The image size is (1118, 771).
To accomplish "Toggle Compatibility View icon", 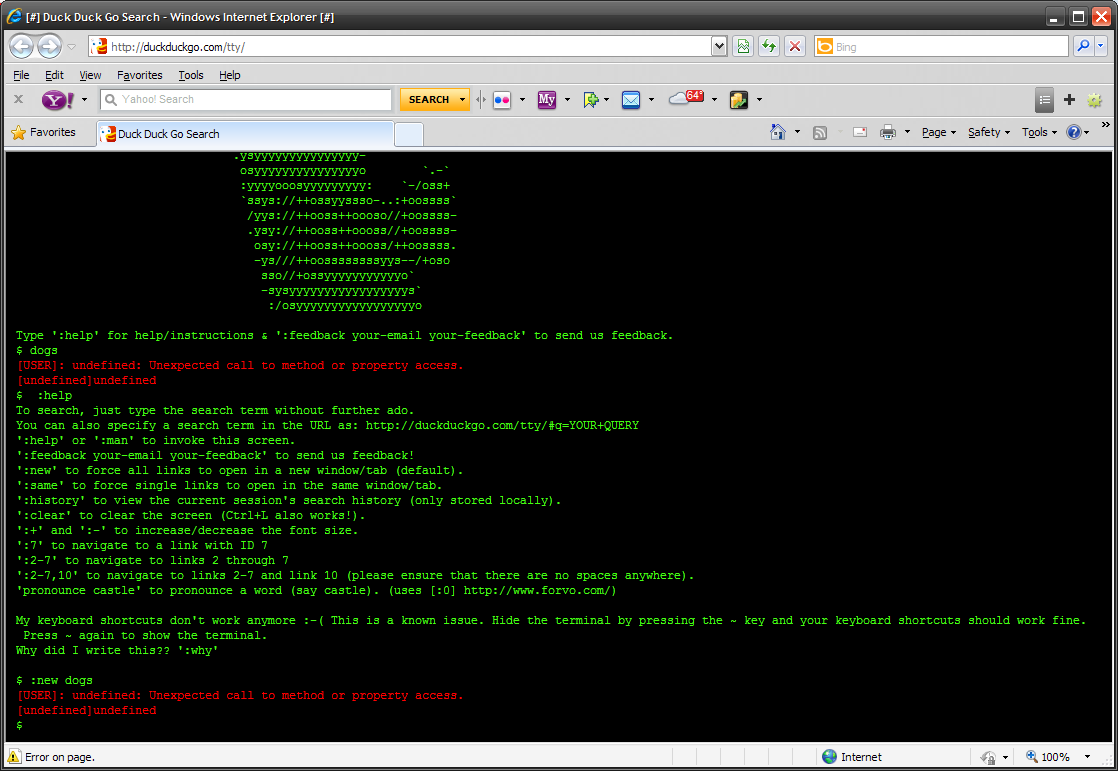I will coord(743,47).
